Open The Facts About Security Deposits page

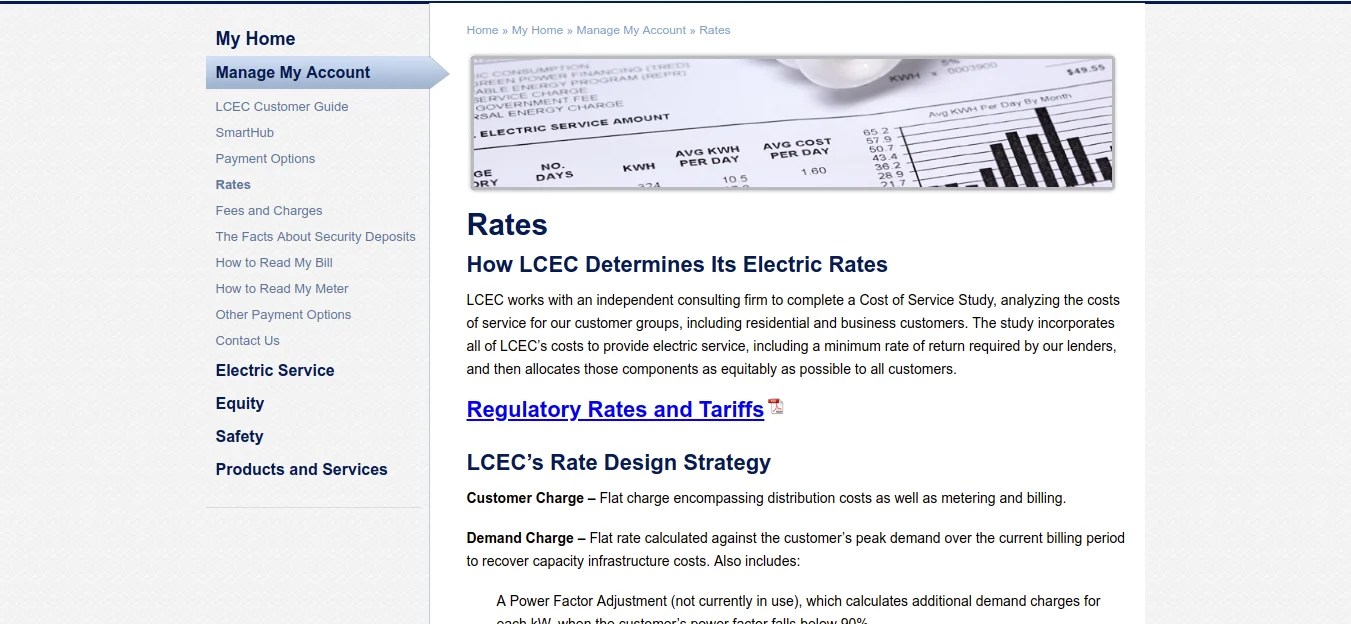click(315, 236)
